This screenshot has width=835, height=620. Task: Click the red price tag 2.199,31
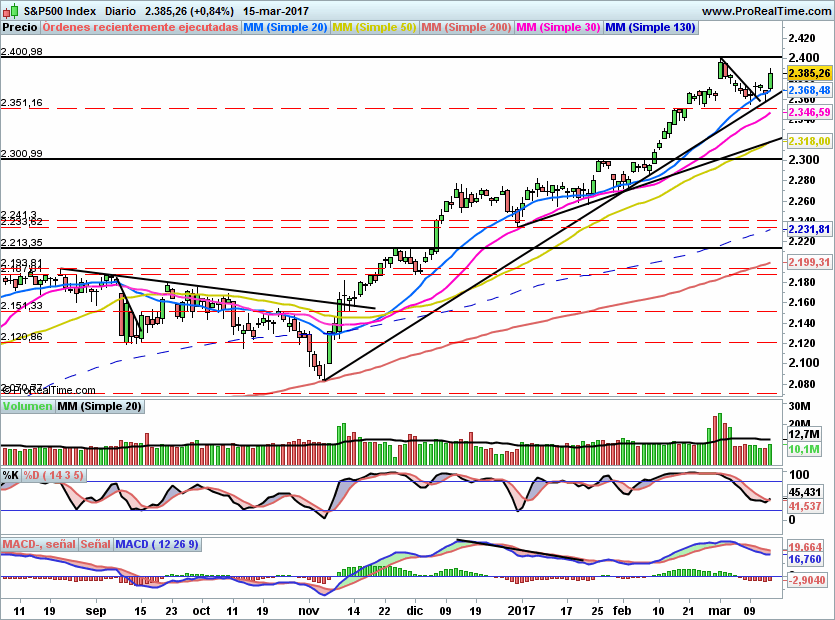pos(809,262)
